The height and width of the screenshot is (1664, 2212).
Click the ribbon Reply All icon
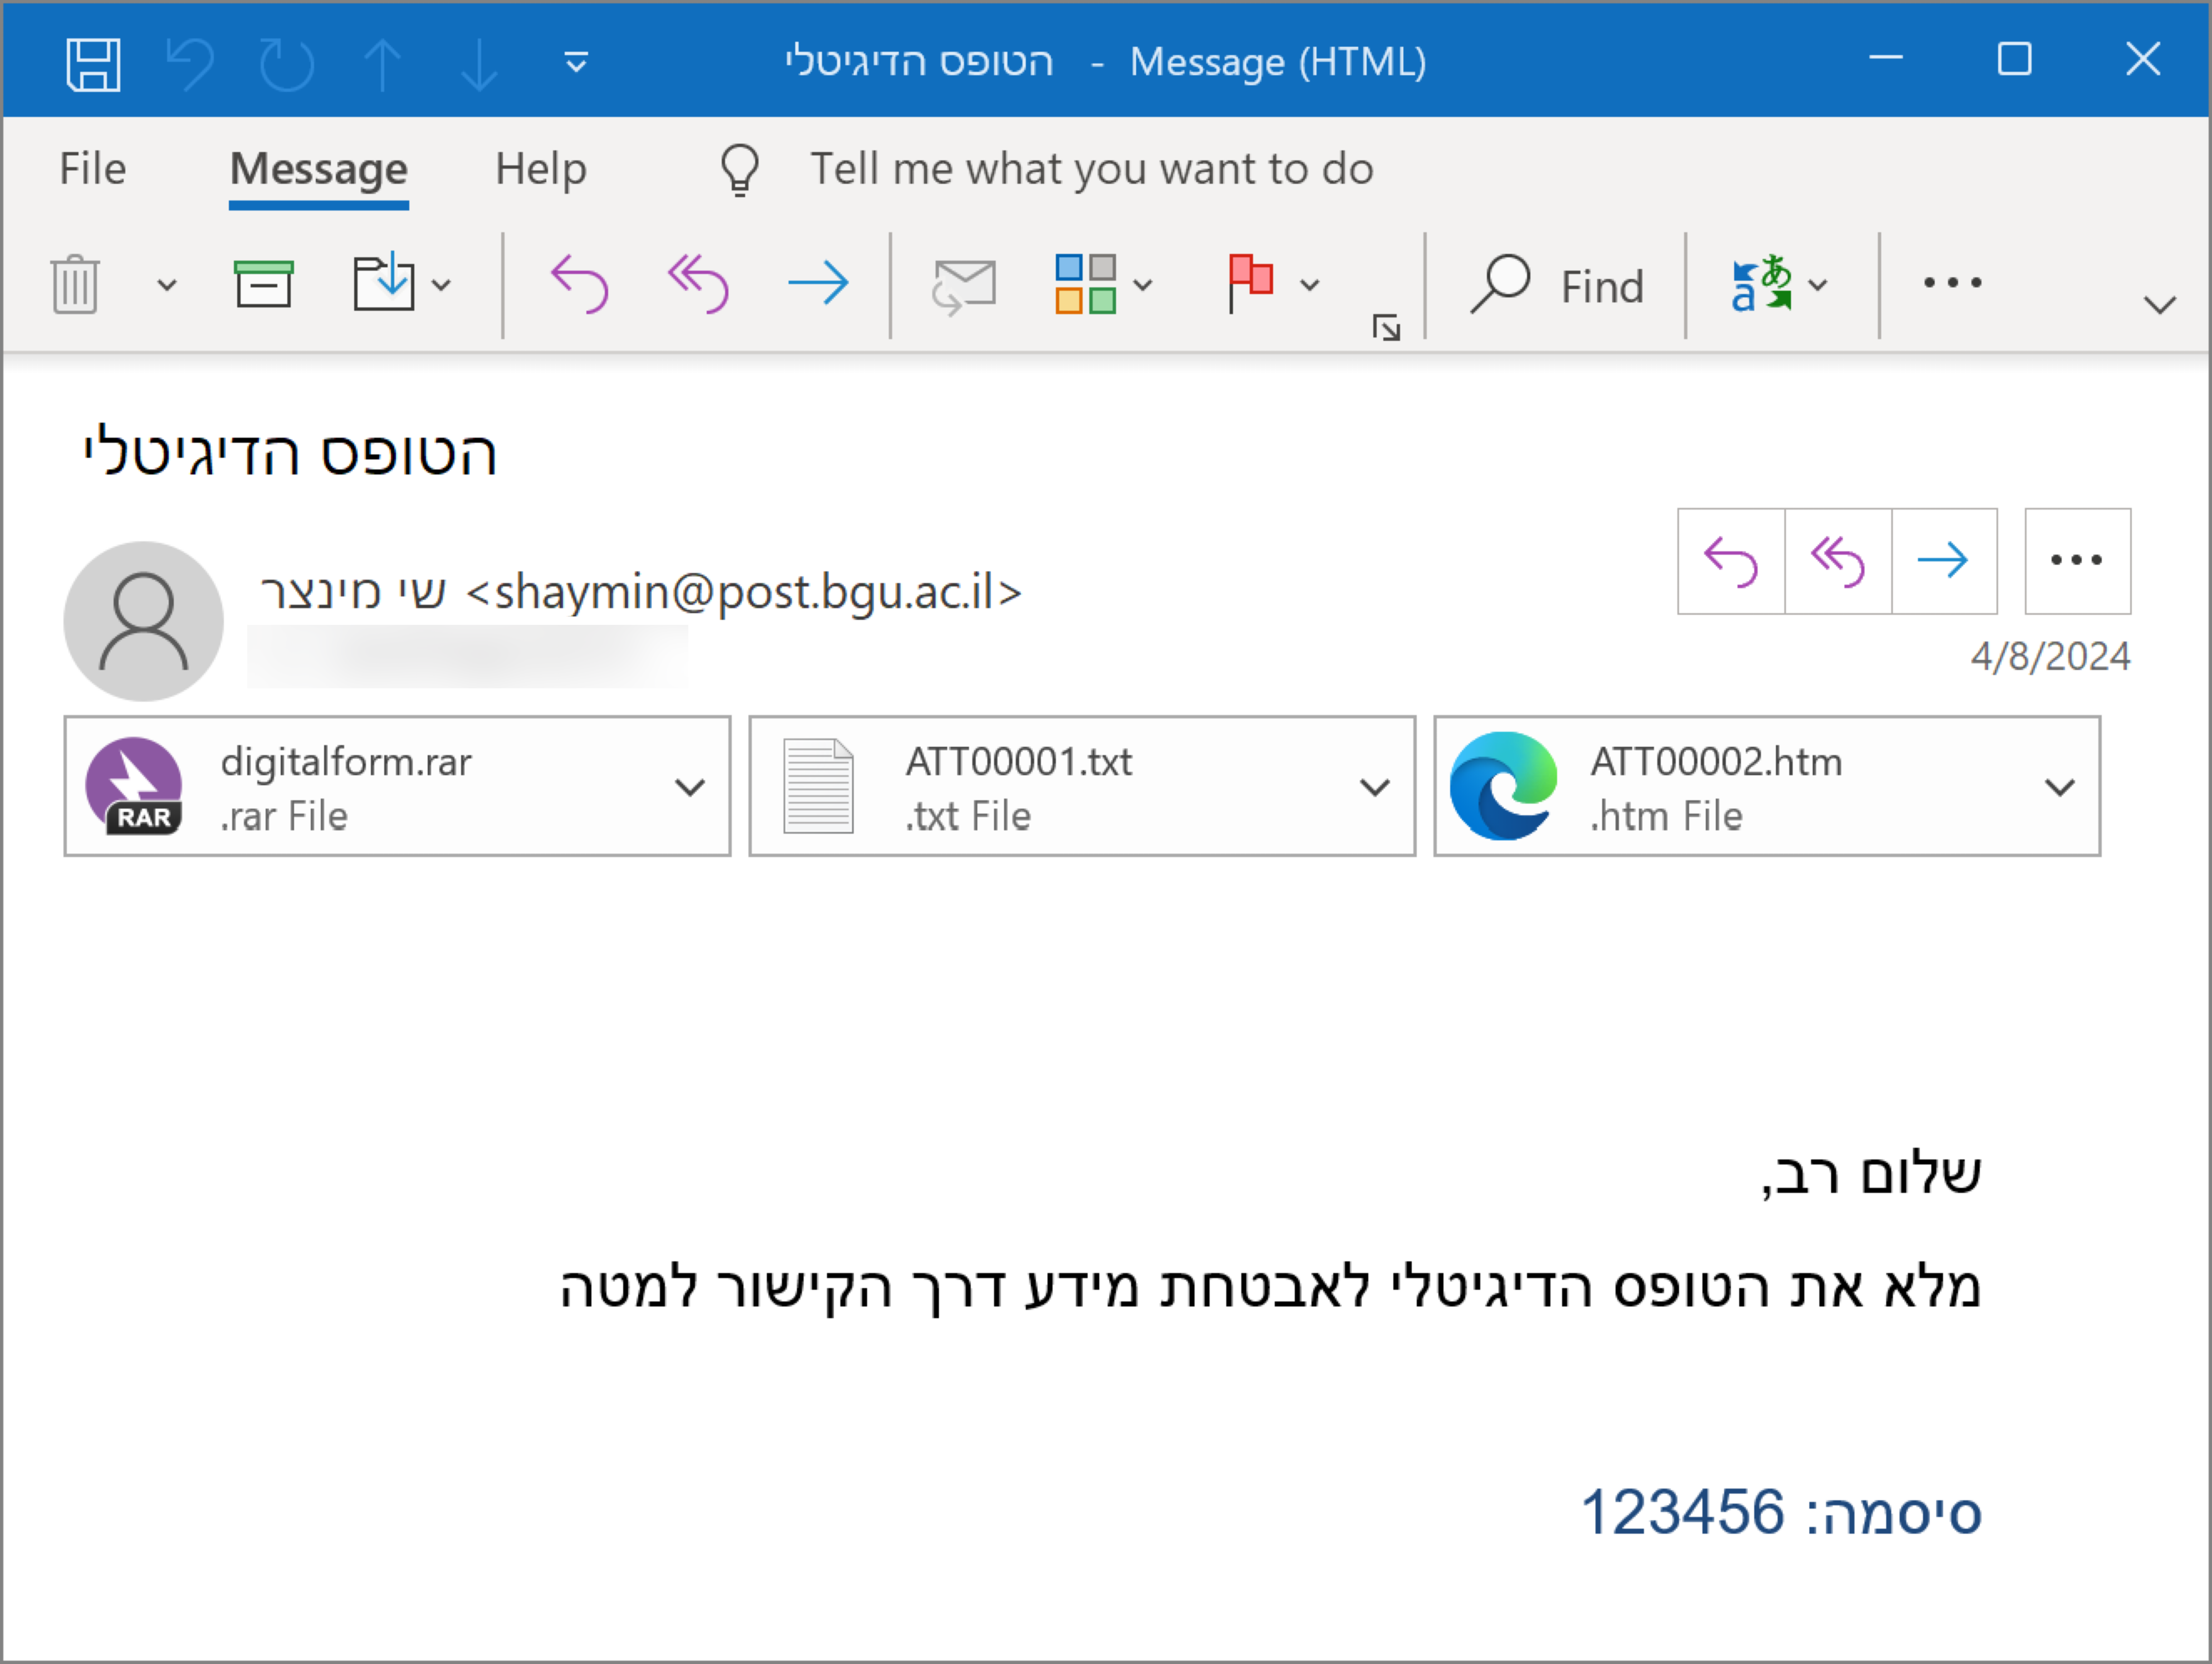(x=698, y=285)
